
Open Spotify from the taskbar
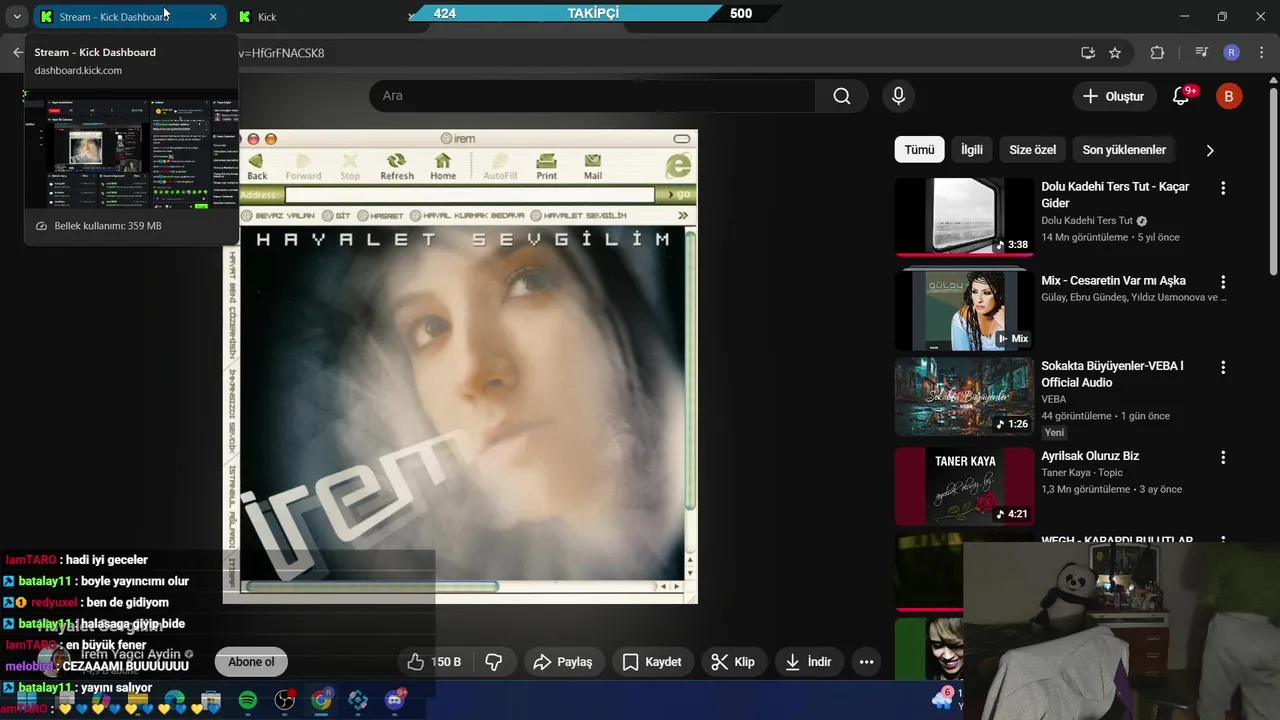(248, 701)
